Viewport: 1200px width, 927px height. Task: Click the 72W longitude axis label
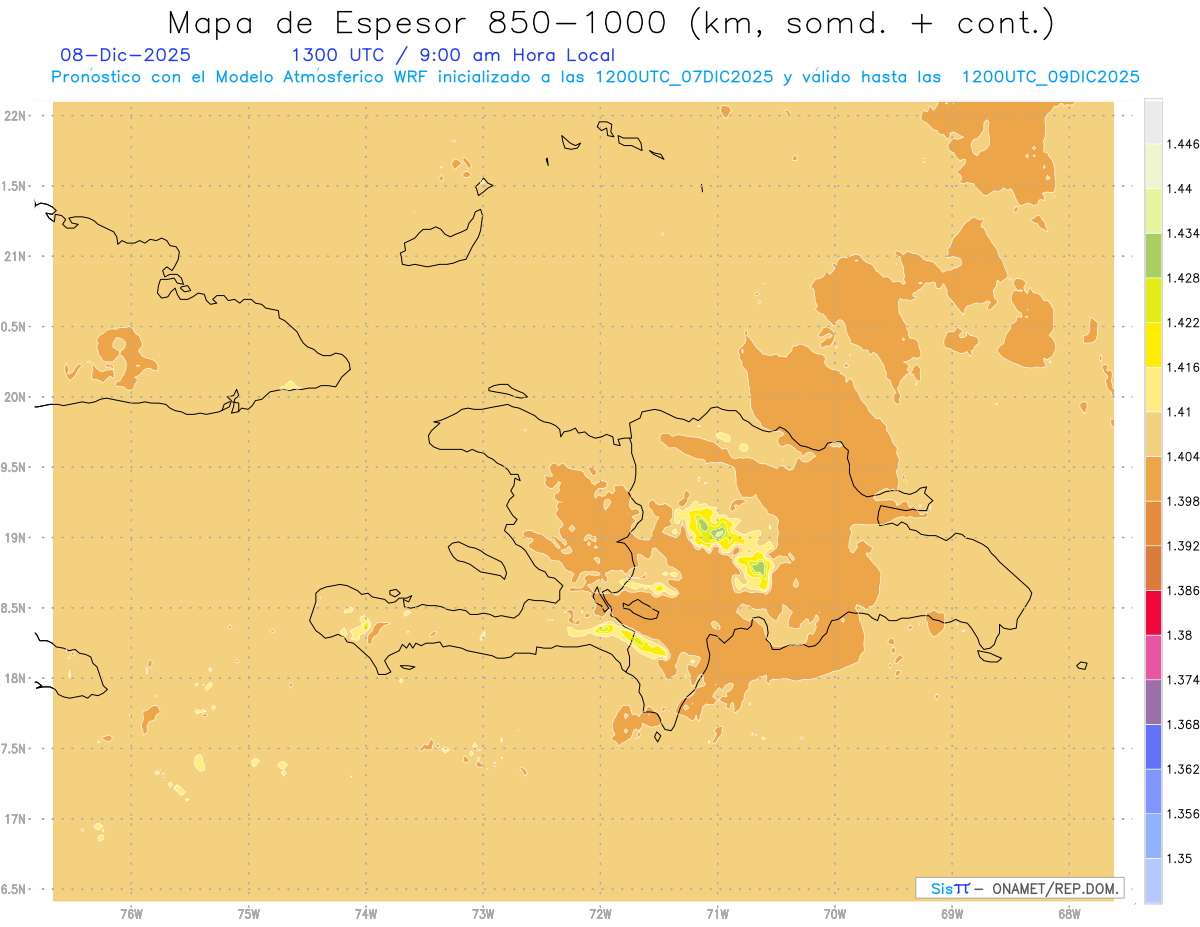(x=600, y=913)
